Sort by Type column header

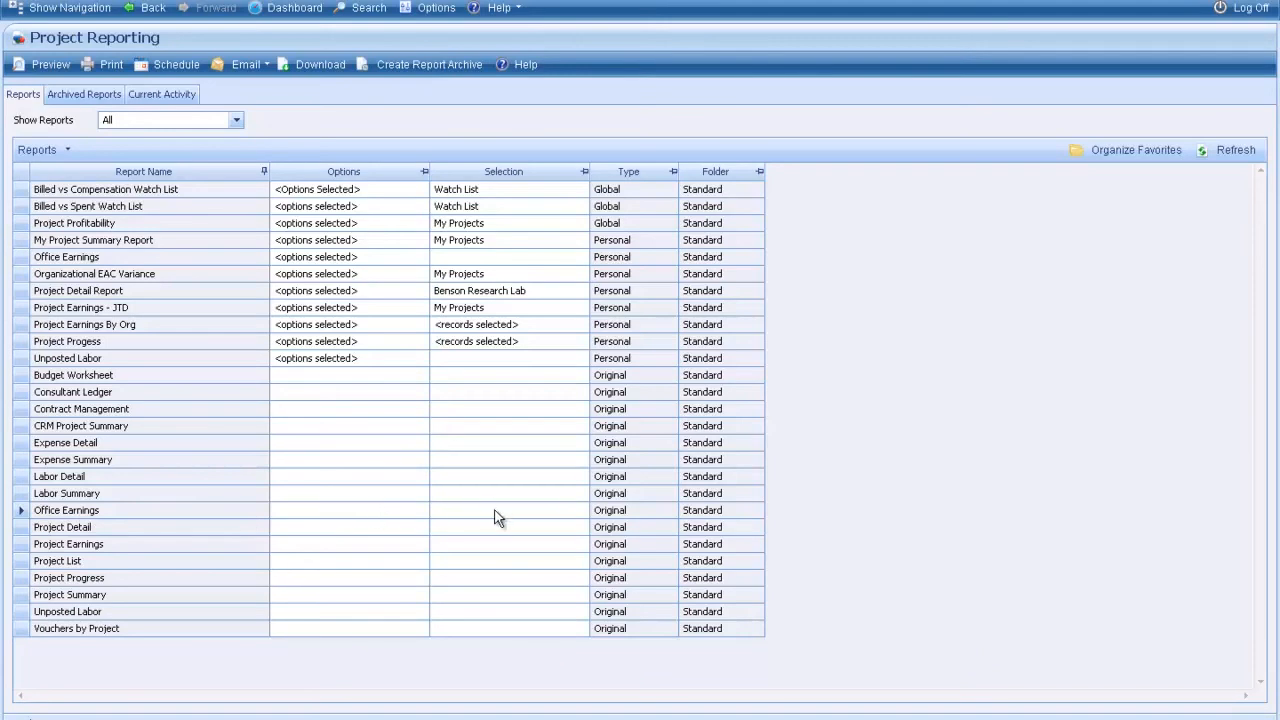[629, 171]
